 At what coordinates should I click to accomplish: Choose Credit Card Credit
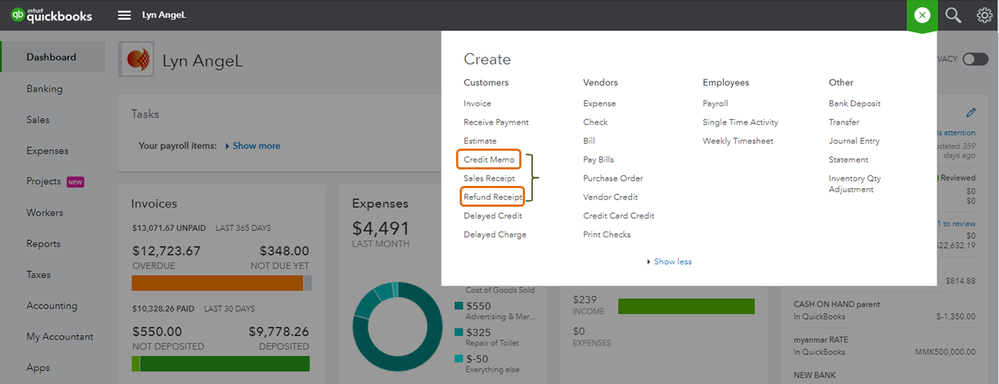click(619, 216)
